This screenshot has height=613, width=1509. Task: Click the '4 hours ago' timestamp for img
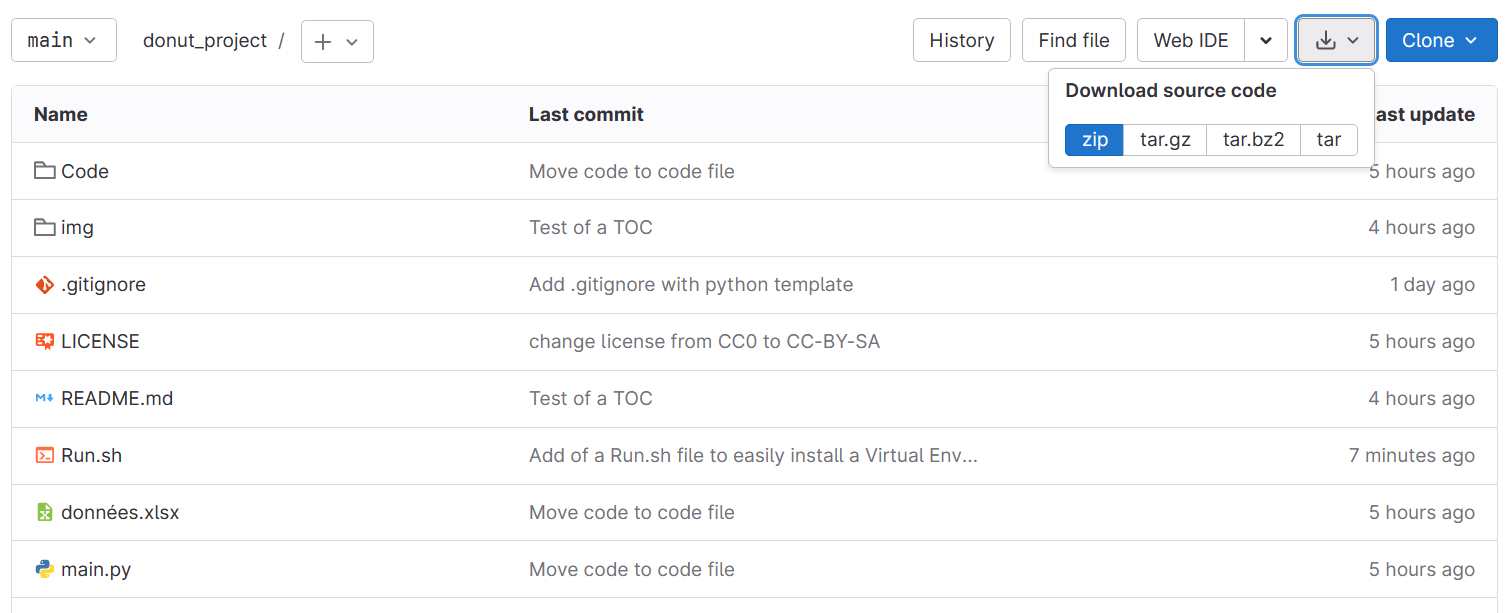(1422, 228)
